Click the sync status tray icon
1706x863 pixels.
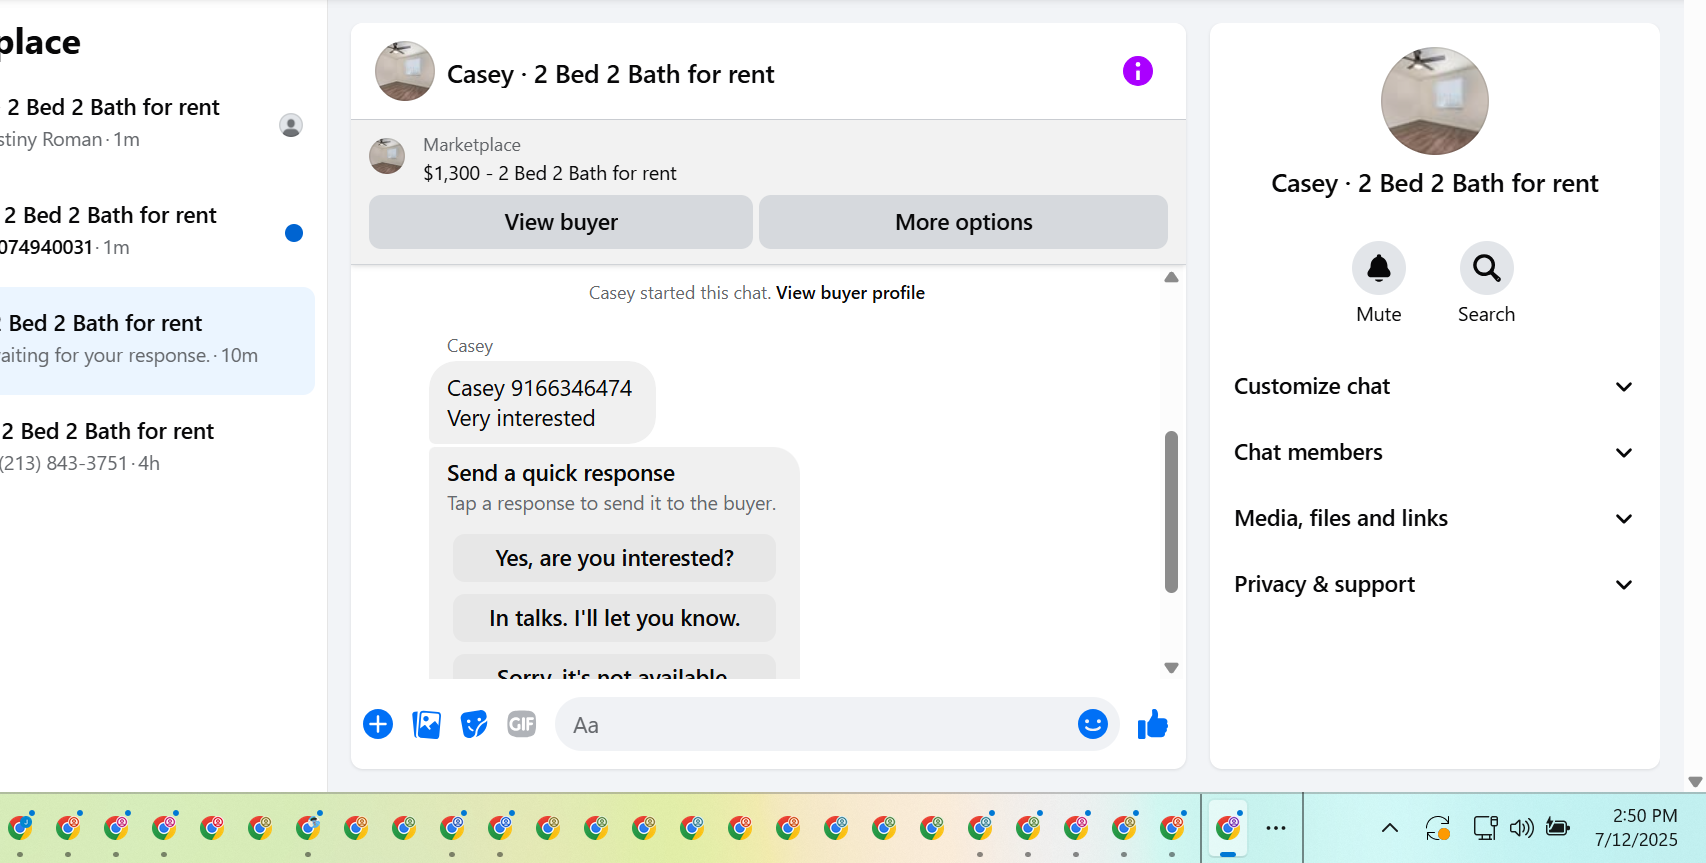point(1438,828)
